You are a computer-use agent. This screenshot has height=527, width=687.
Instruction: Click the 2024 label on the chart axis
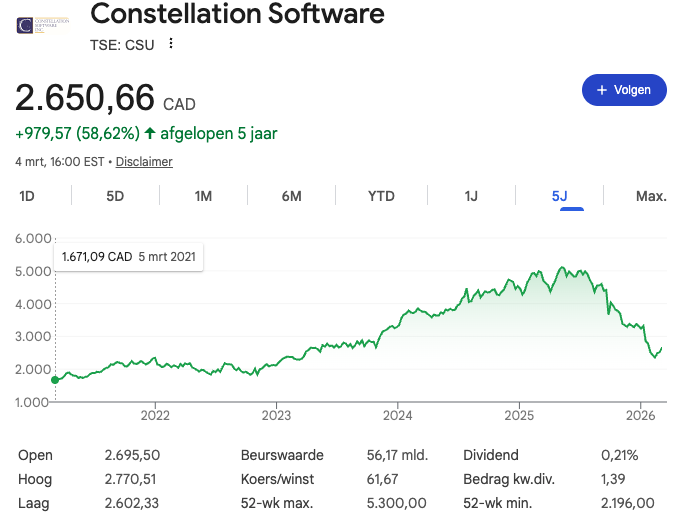[397, 414]
